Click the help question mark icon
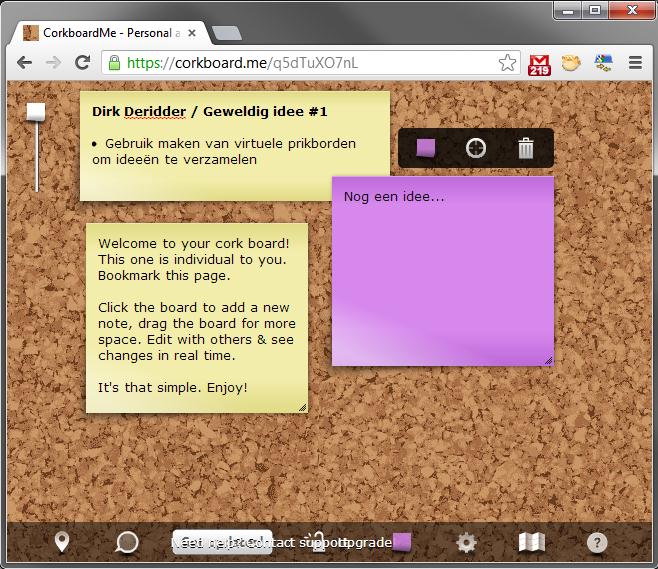This screenshot has width=658, height=569. pos(597,542)
